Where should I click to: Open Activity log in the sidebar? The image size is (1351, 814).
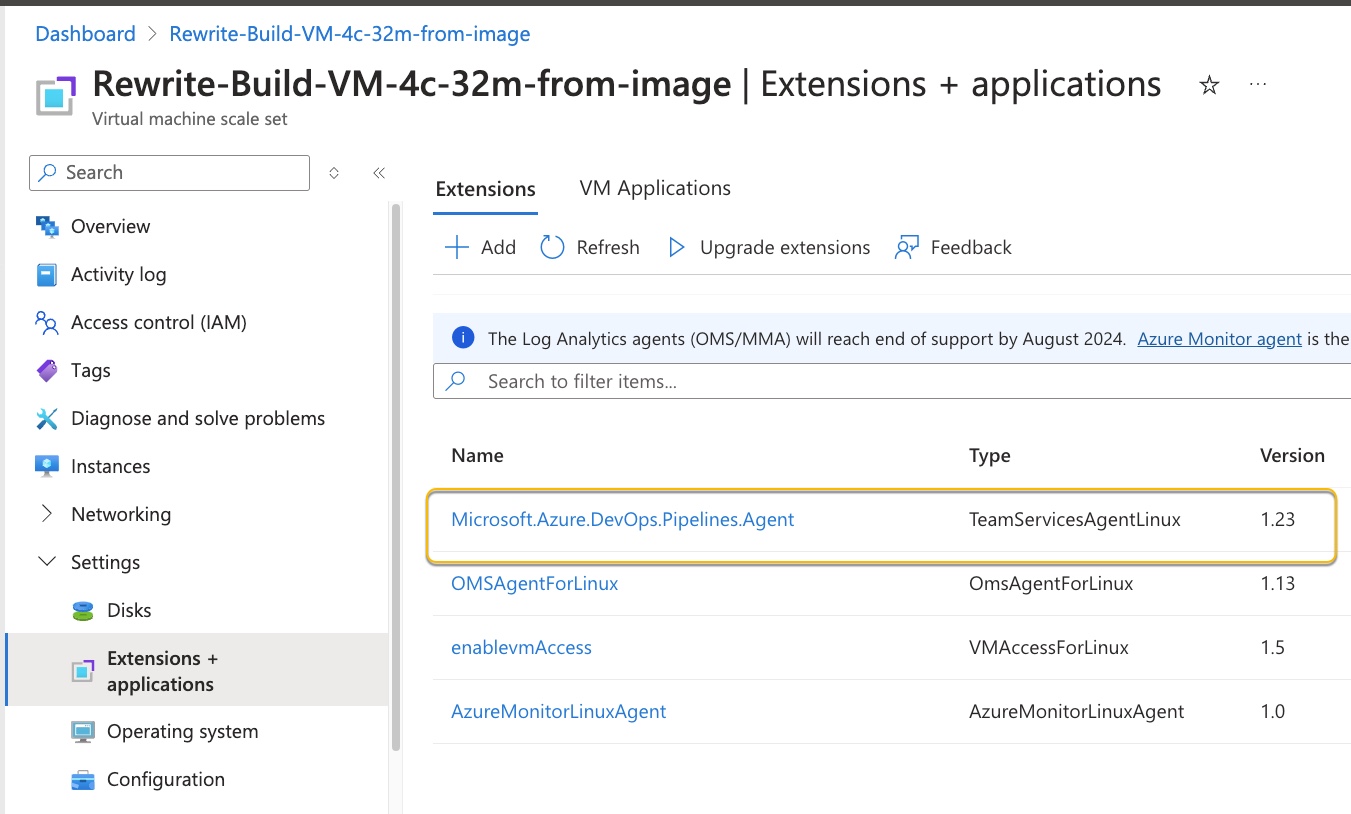[x=118, y=274]
